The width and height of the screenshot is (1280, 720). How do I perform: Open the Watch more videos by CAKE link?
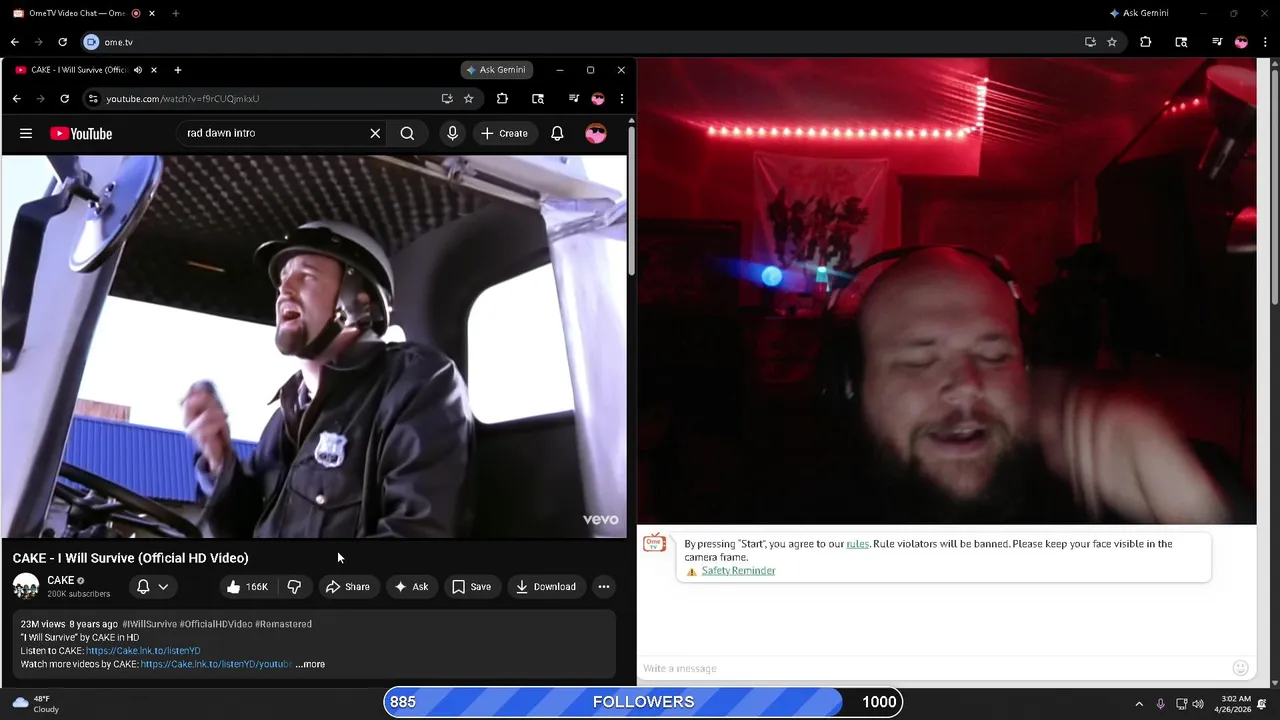(215, 664)
